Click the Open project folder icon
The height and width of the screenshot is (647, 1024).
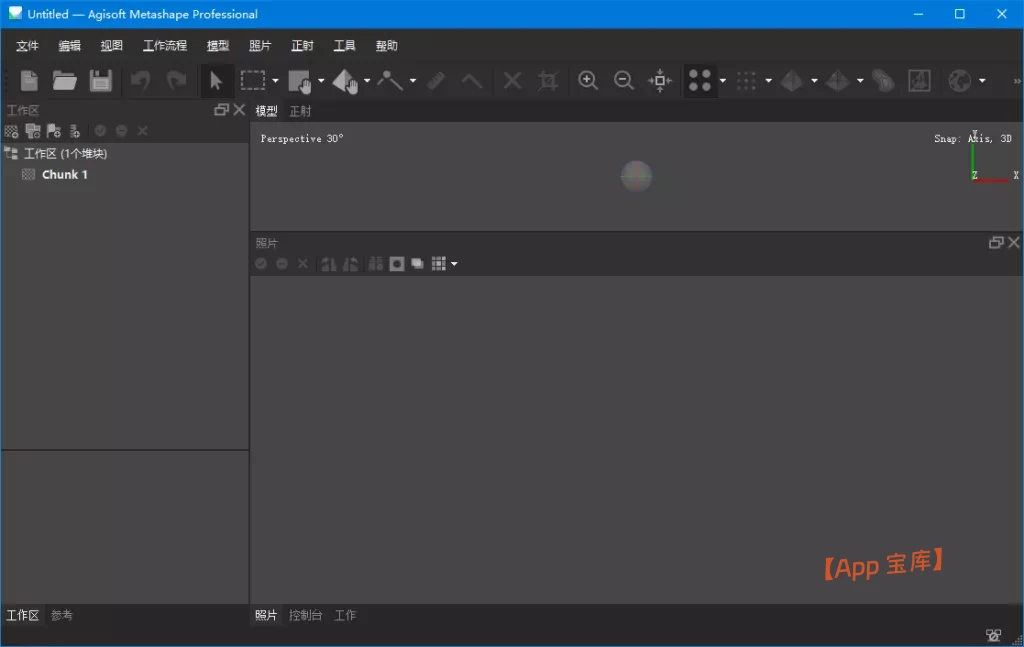click(x=65, y=81)
